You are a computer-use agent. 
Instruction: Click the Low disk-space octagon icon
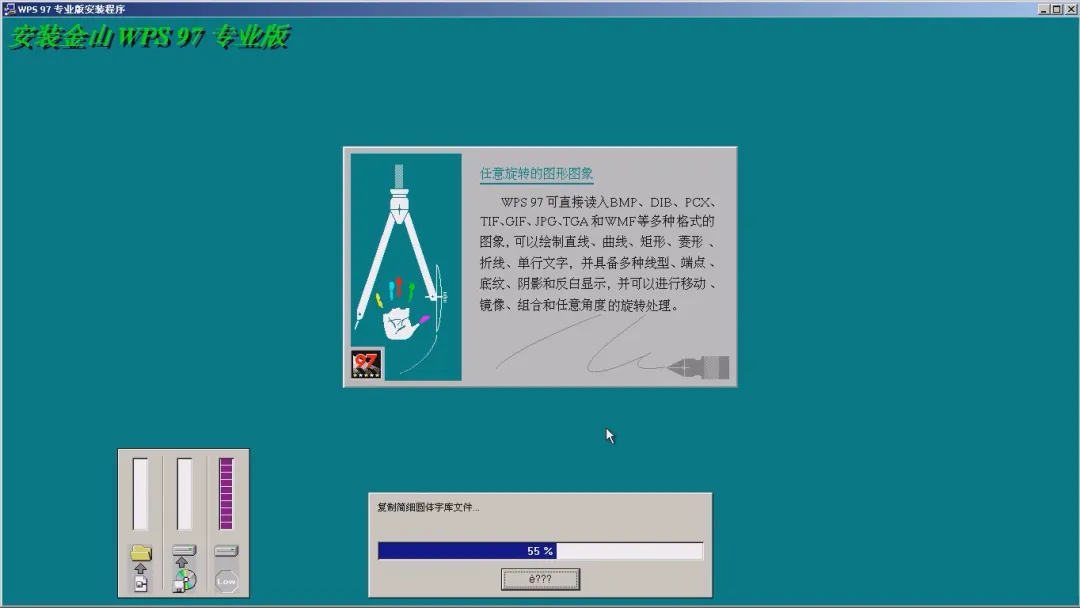(x=226, y=581)
